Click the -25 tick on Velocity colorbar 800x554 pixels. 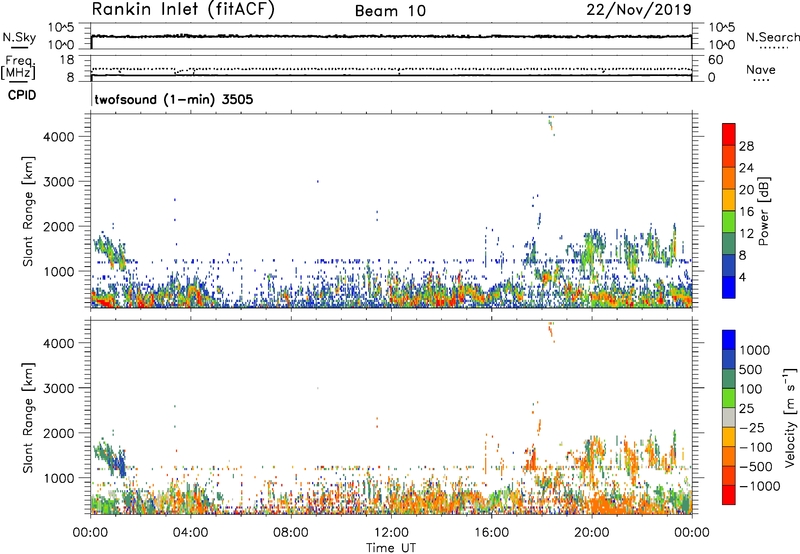click(x=752, y=428)
